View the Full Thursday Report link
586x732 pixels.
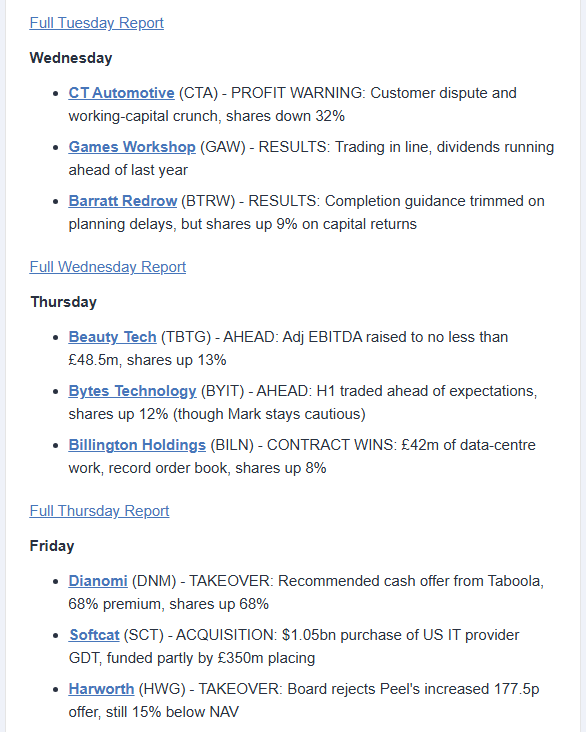[99, 511]
